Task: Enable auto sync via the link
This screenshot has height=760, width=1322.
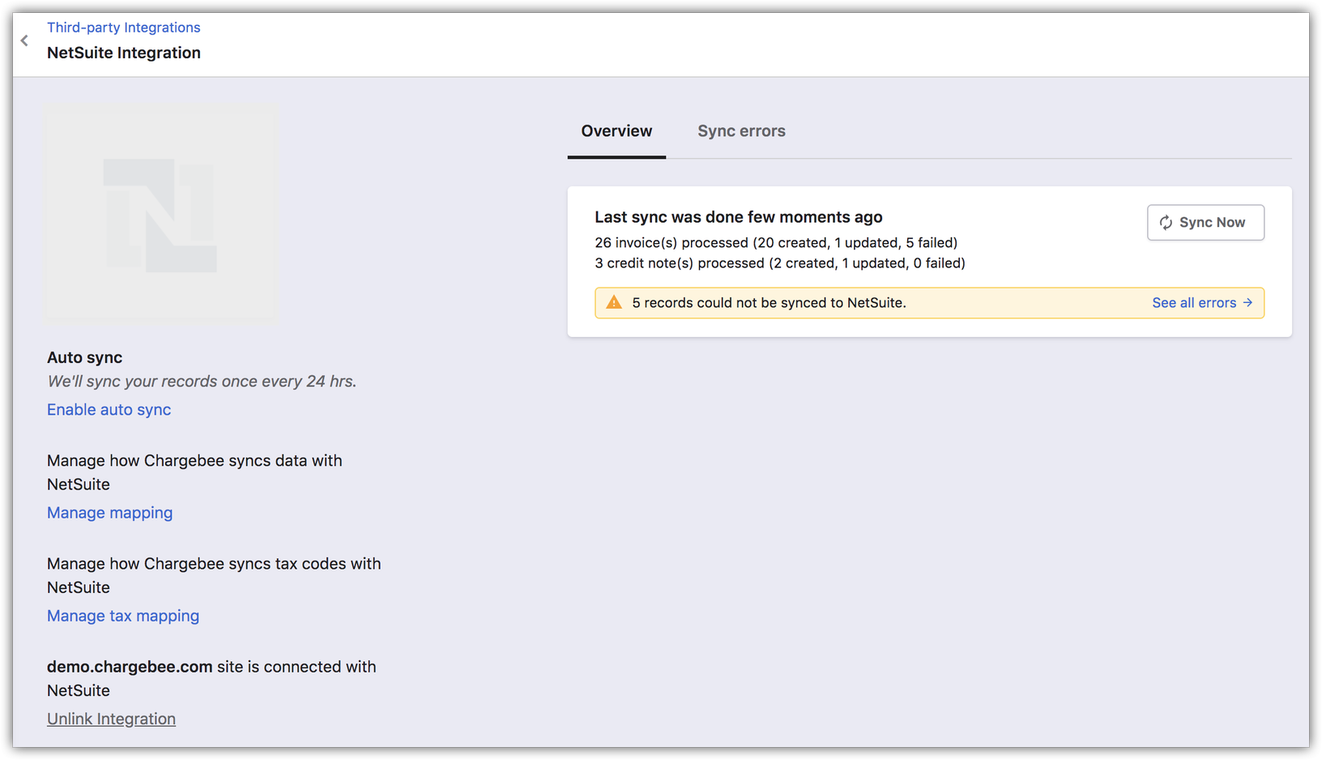Action: click(109, 409)
